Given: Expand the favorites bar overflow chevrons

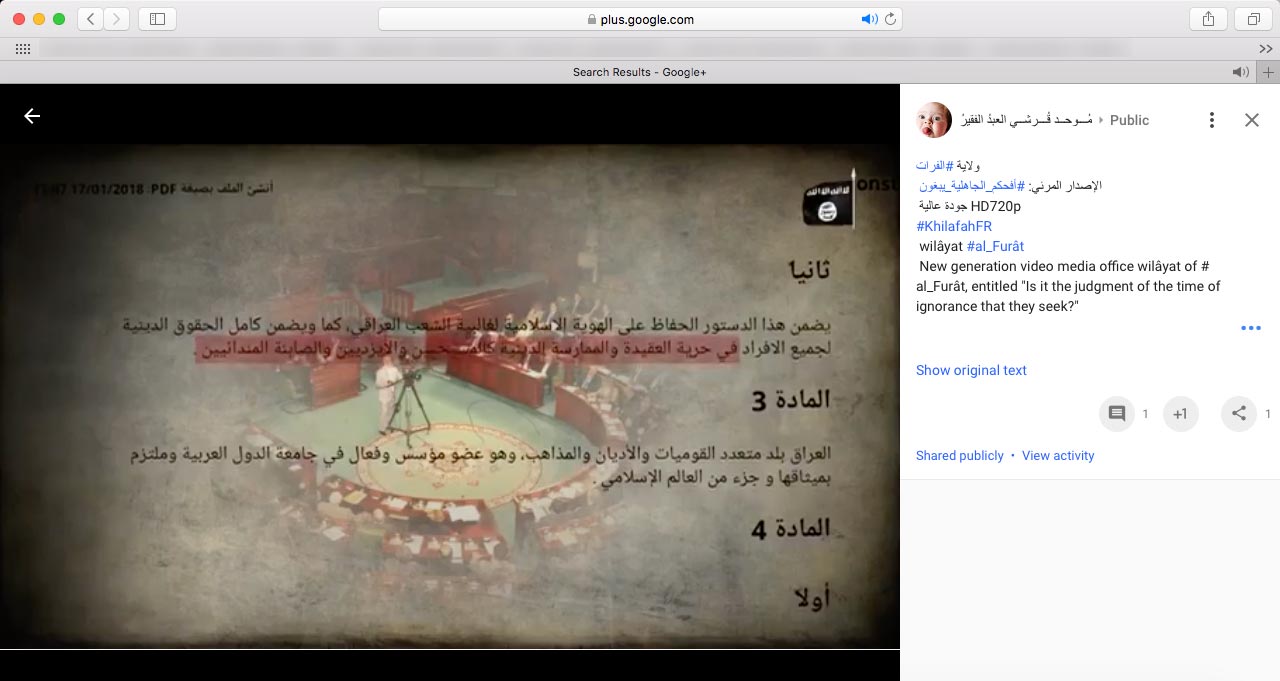Looking at the screenshot, I should (1265, 49).
